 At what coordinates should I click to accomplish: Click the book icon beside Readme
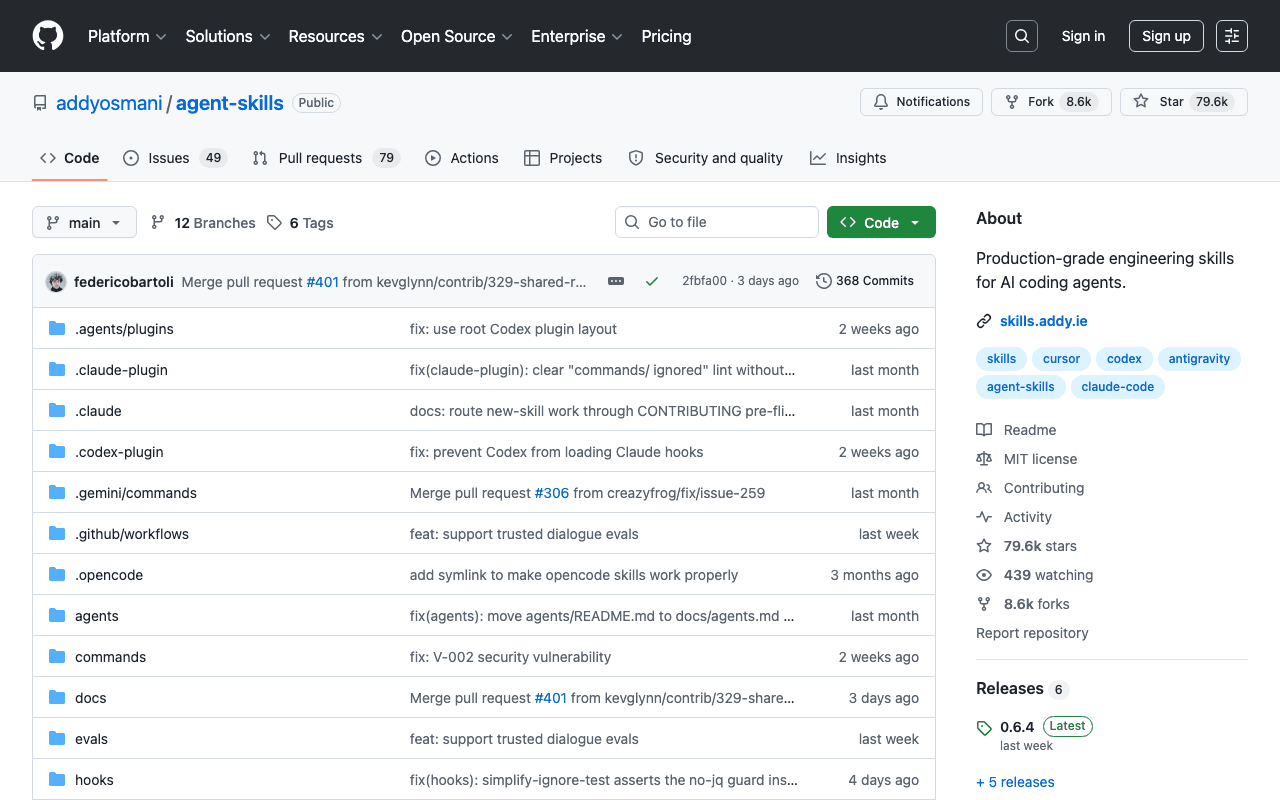(984, 430)
